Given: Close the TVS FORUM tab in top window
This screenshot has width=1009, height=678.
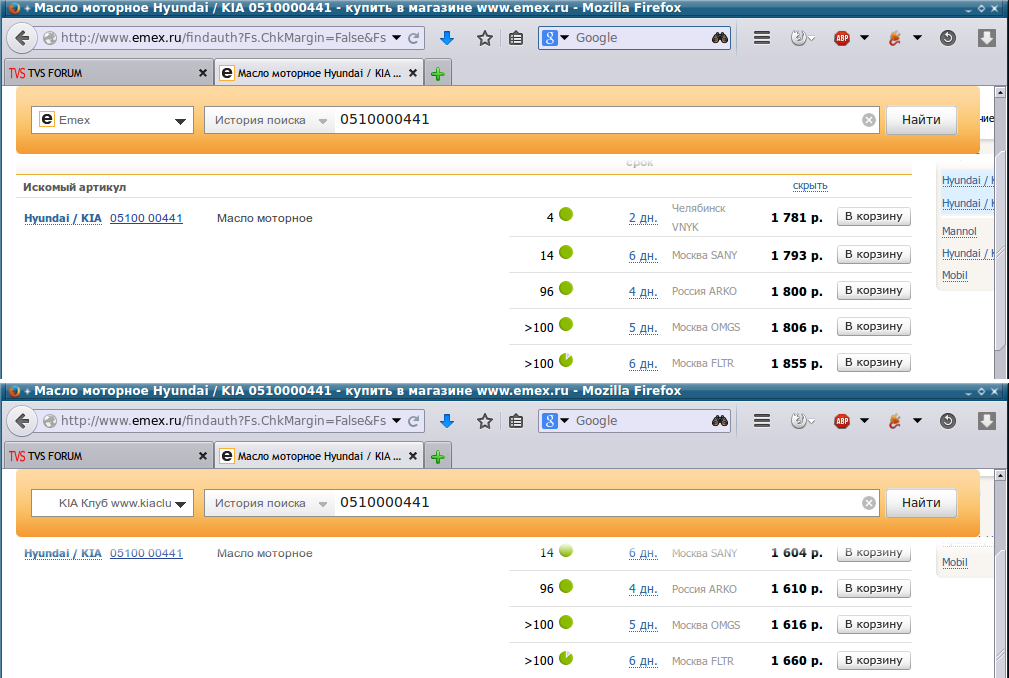Looking at the screenshot, I should pos(203,73).
